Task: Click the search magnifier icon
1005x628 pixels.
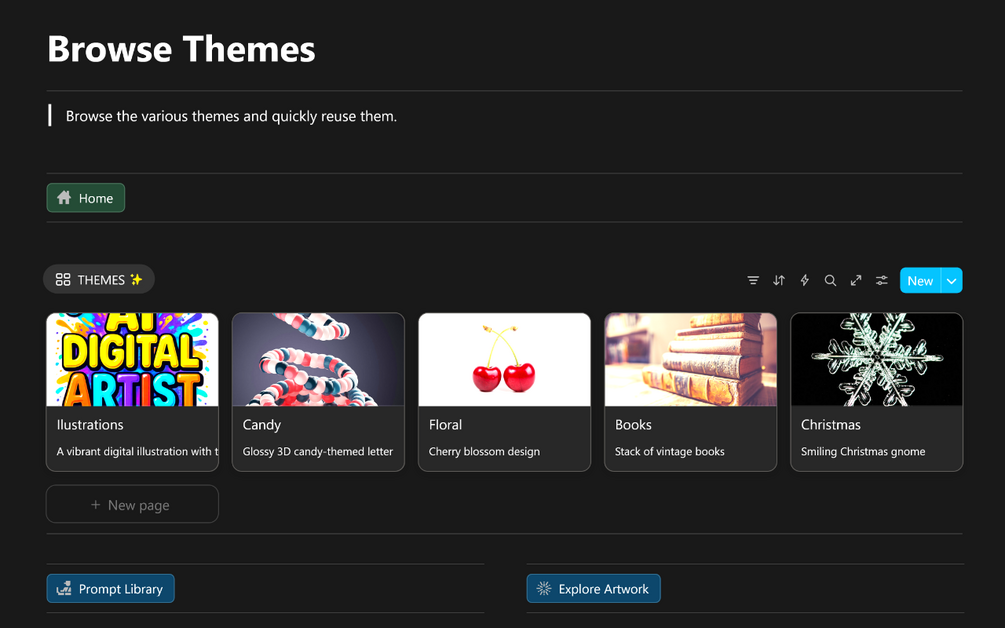Action: click(830, 281)
